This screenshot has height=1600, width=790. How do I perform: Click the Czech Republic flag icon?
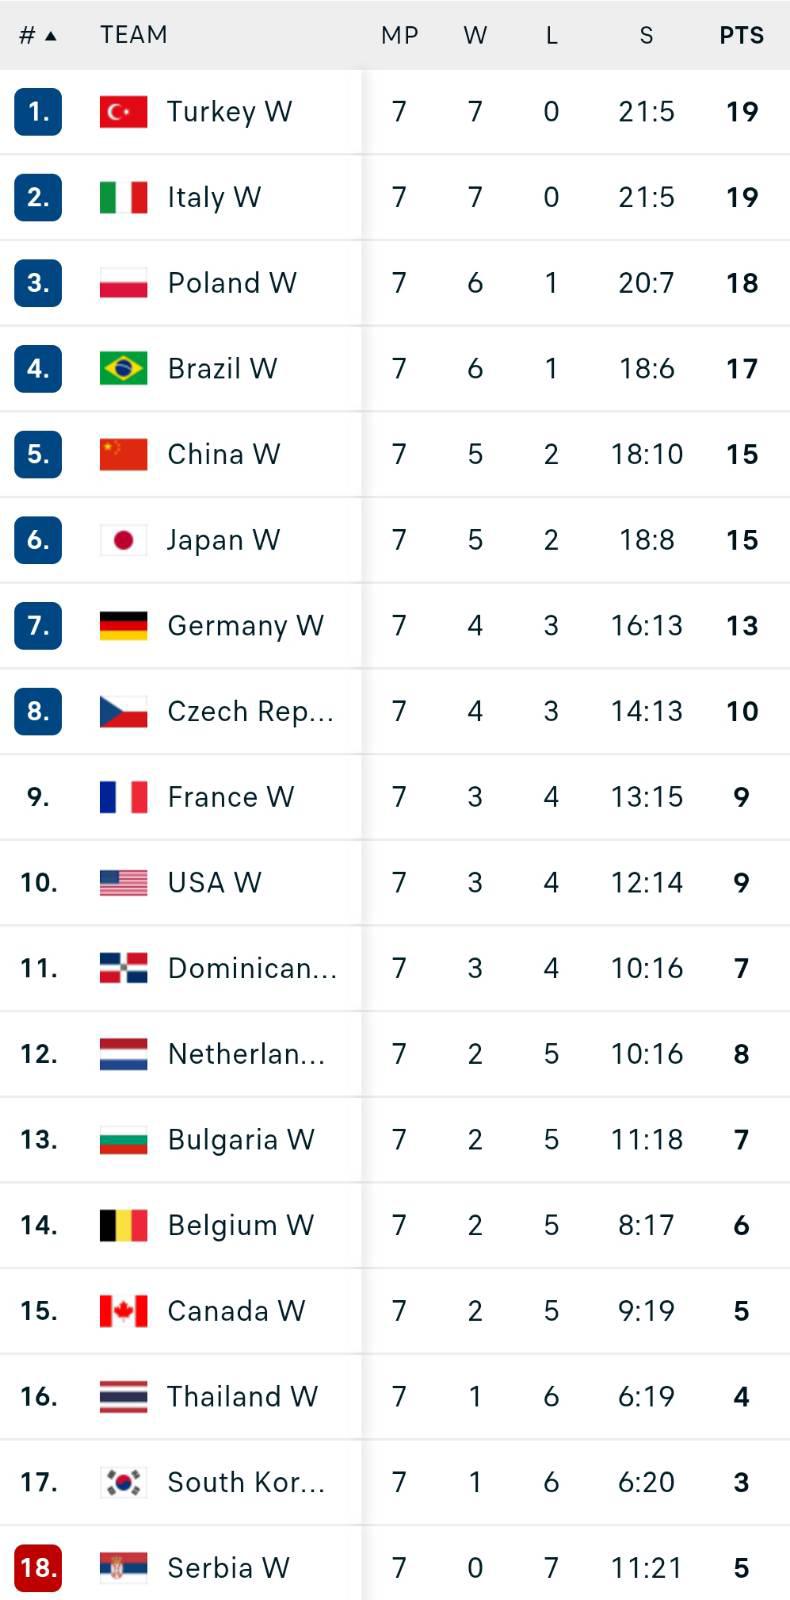click(x=123, y=711)
